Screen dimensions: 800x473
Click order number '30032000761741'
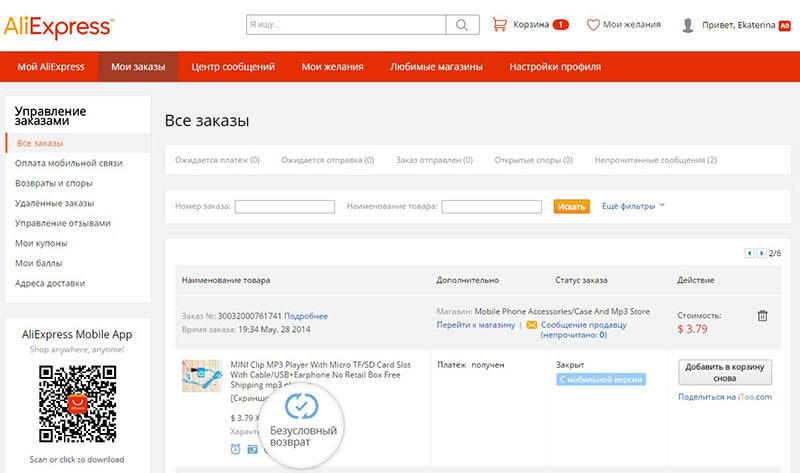coord(249,316)
